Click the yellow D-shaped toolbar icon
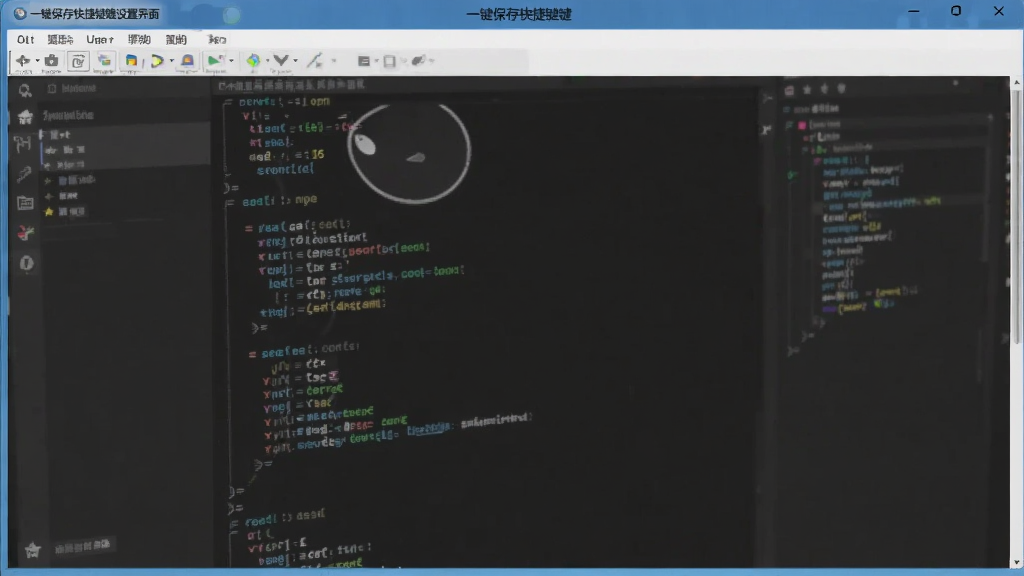This screenshot has height=576, width=1024. pyautogui.click(x=157, y=61)
